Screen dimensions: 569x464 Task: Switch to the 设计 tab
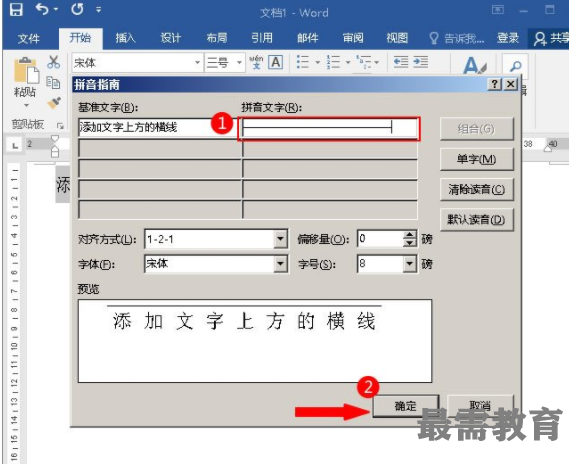click(171, 38)
